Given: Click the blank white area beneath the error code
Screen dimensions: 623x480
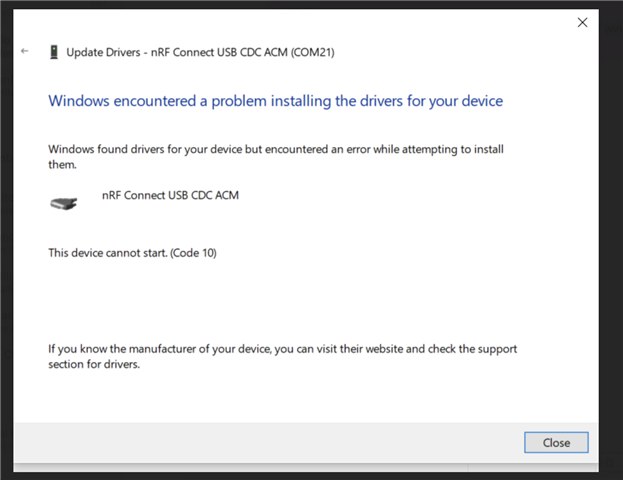Looking at the screenshot, I should pos(278,298).
